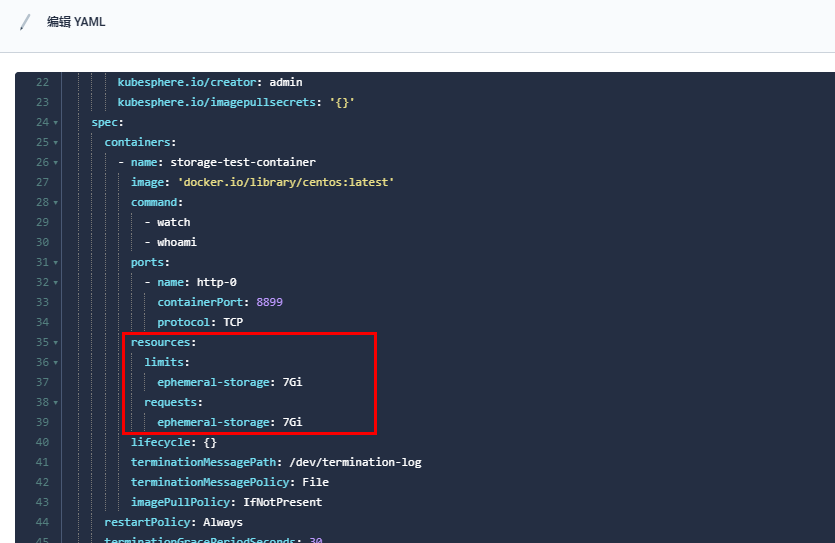Fold the http-0 port entry at line 32
The image size is (835, 543).
pyautogui.click(x=55, y=282)
